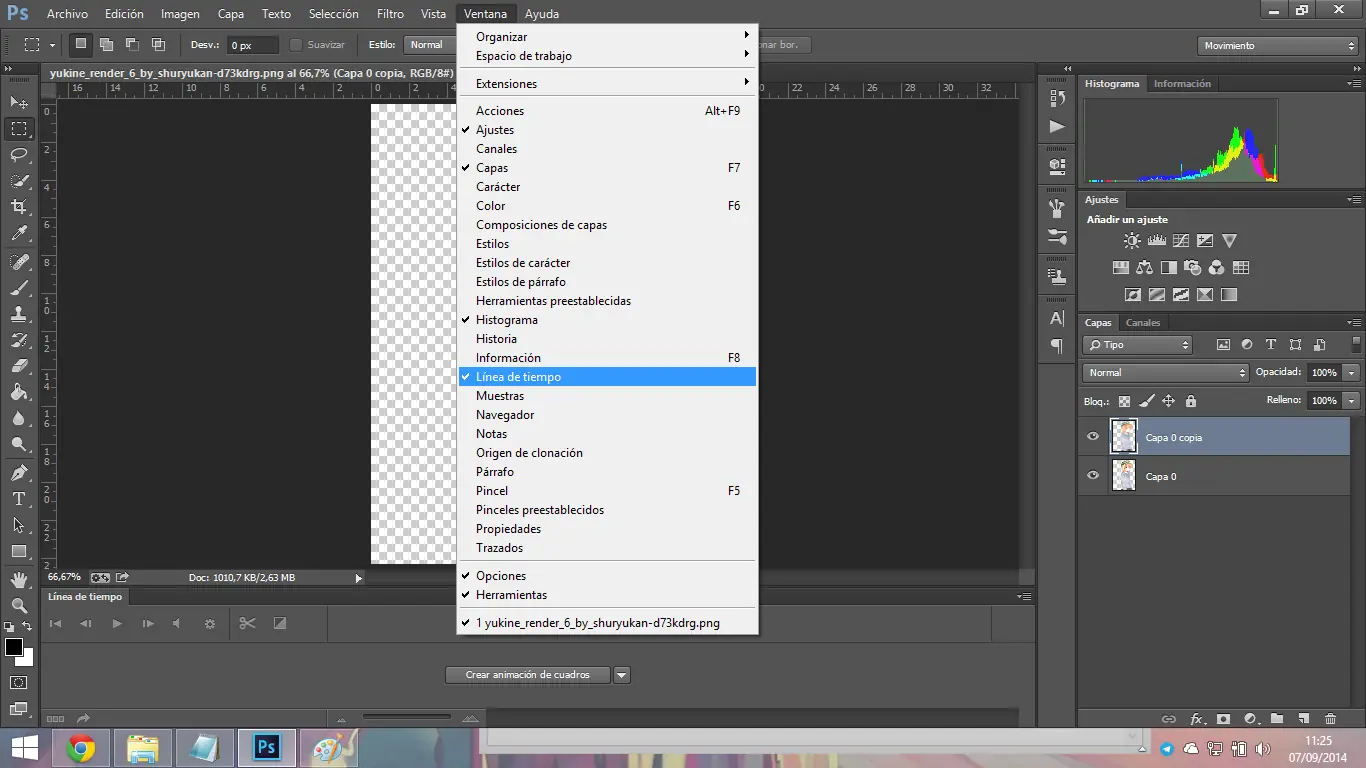
Task: Open the Archivo menu
Action: pyautogui.click(x=67, y=14)
